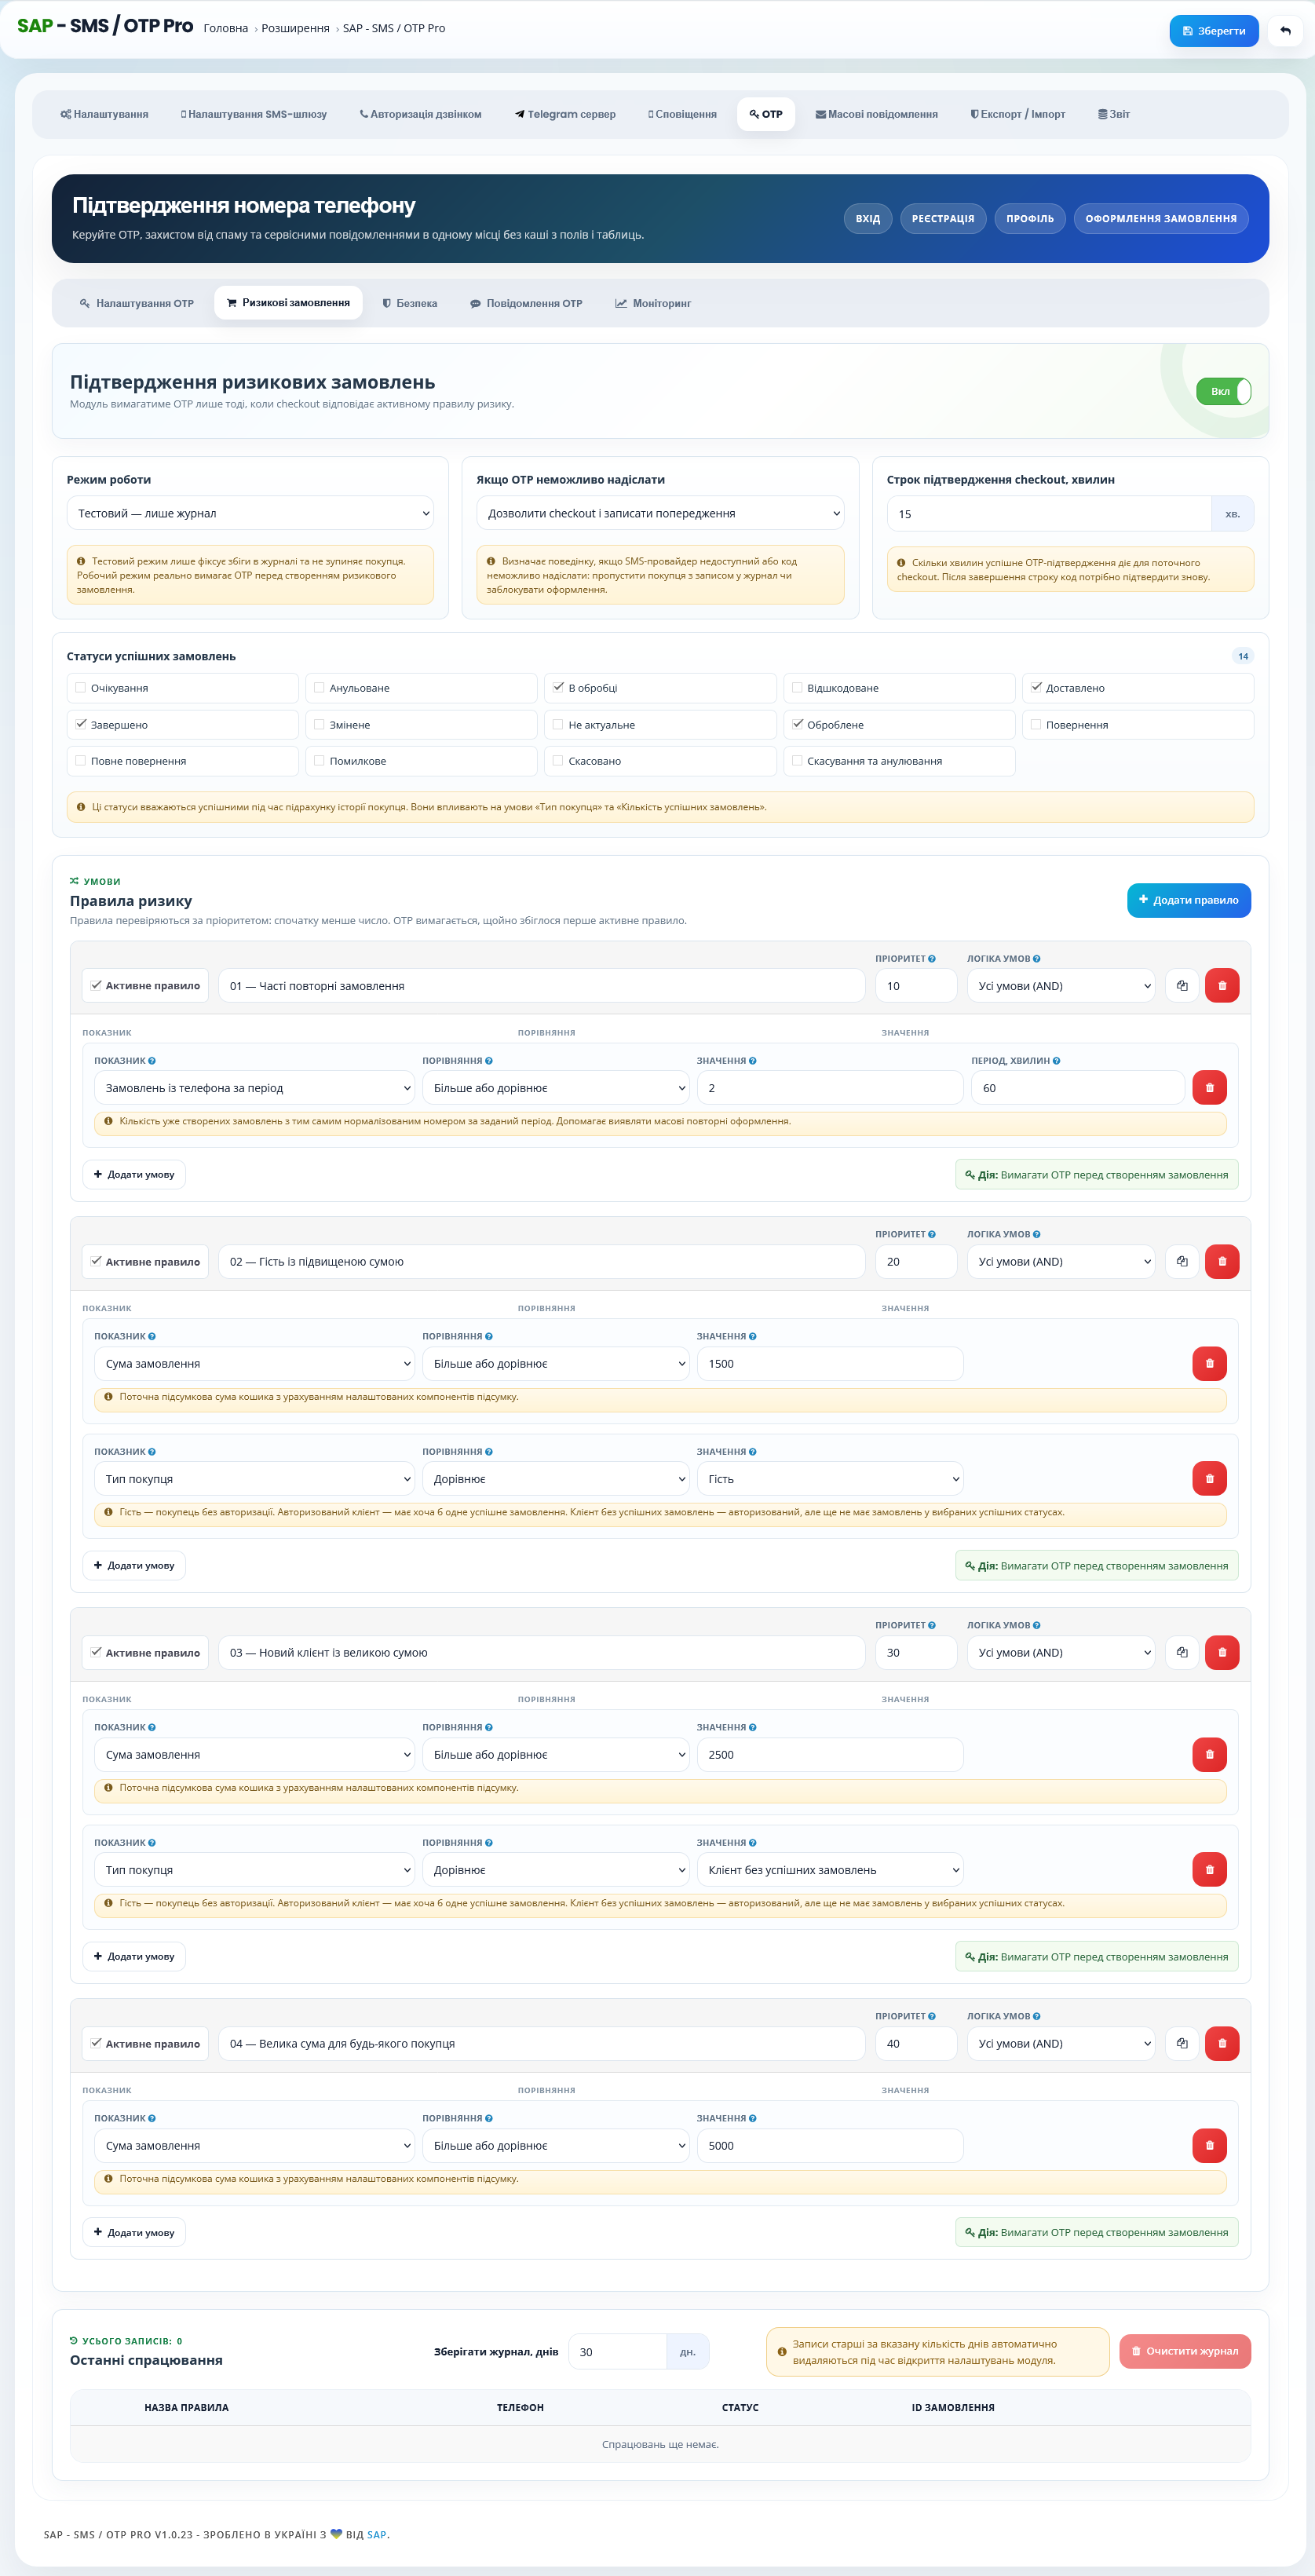Screen dimensions: 1315x2576
Task: Follow the Розширення breadcrumb link
Action: pos(295,28)
